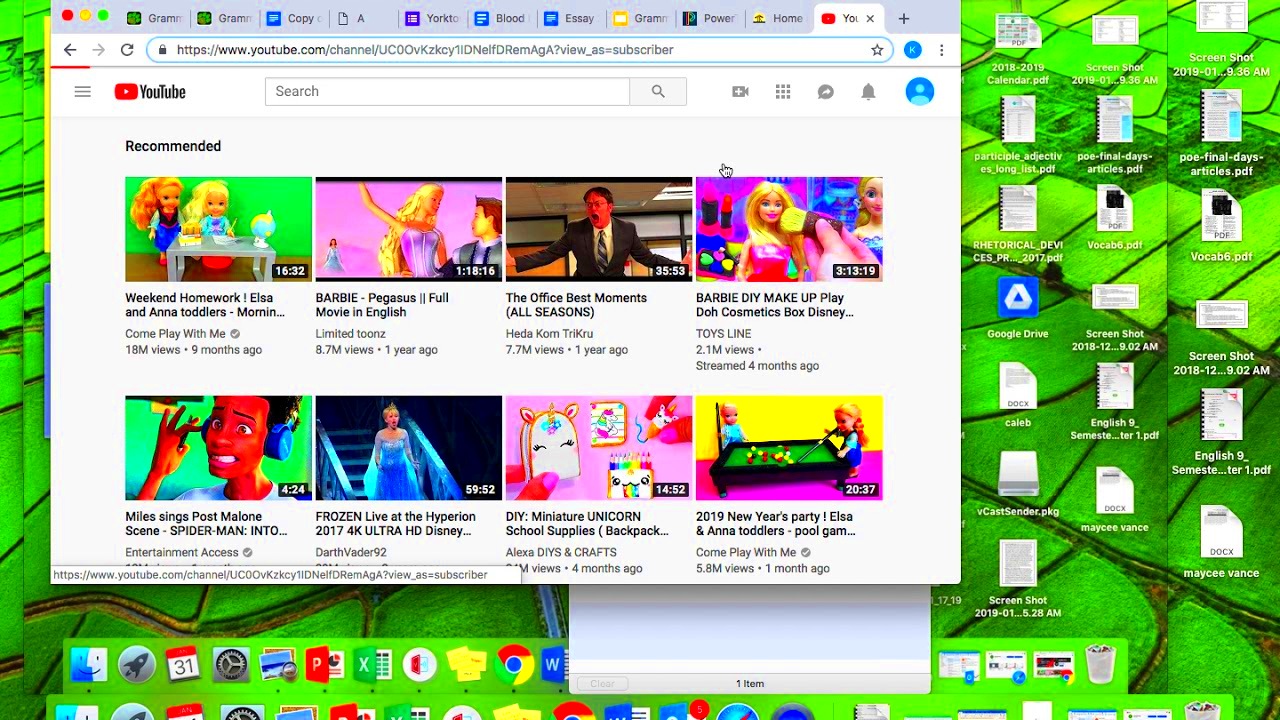The width and height of the screenshot is (1280, 720).
Task: Open BARBIE DIY MAKE UP thumbnail
Action: 789,229
